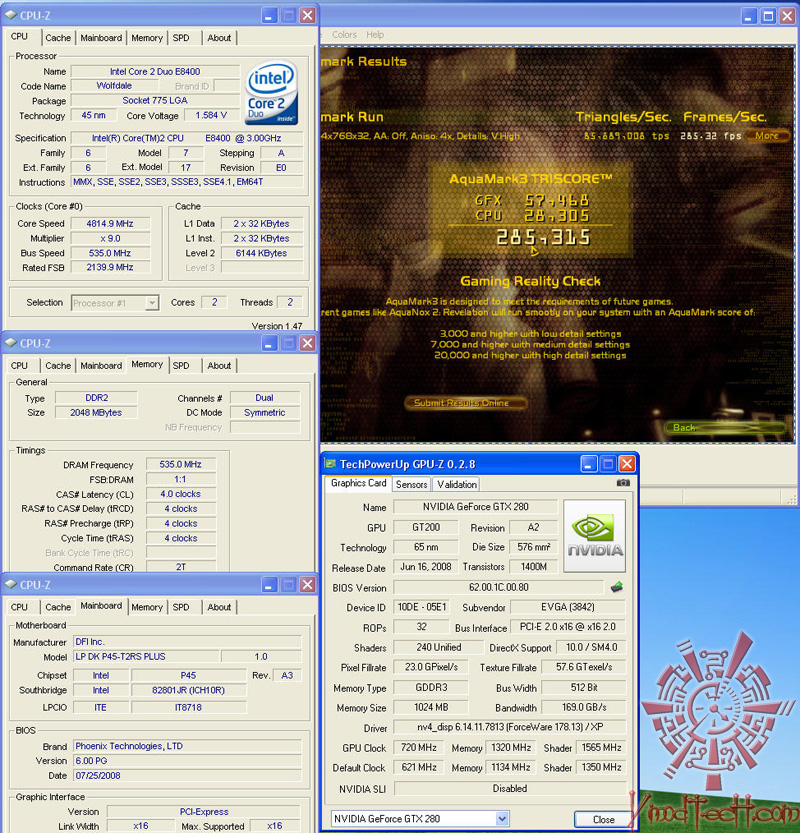
Task: Click the GPU Clock 720 MHz field
Action: point(419,747)
